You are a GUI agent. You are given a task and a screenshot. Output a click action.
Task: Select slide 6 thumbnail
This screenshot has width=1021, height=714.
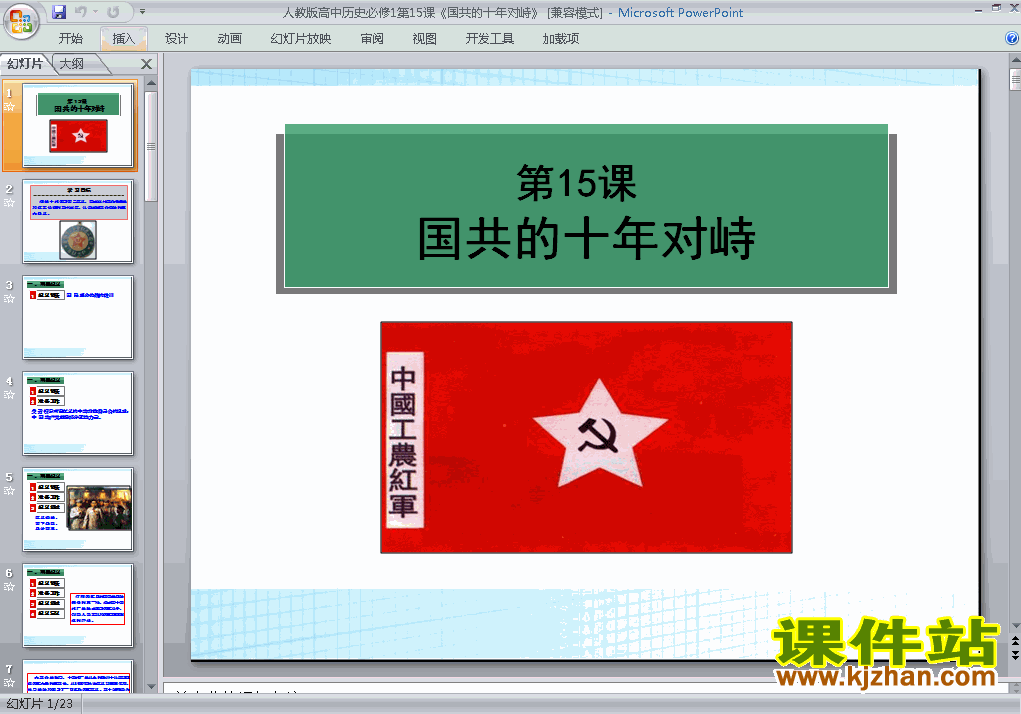[78, 605]
